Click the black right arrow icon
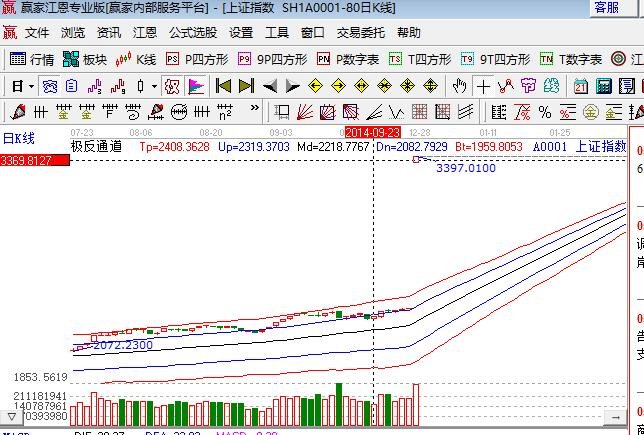Viewport: 644px width, 435px height. pyautogui.click(x=292, y=86)
